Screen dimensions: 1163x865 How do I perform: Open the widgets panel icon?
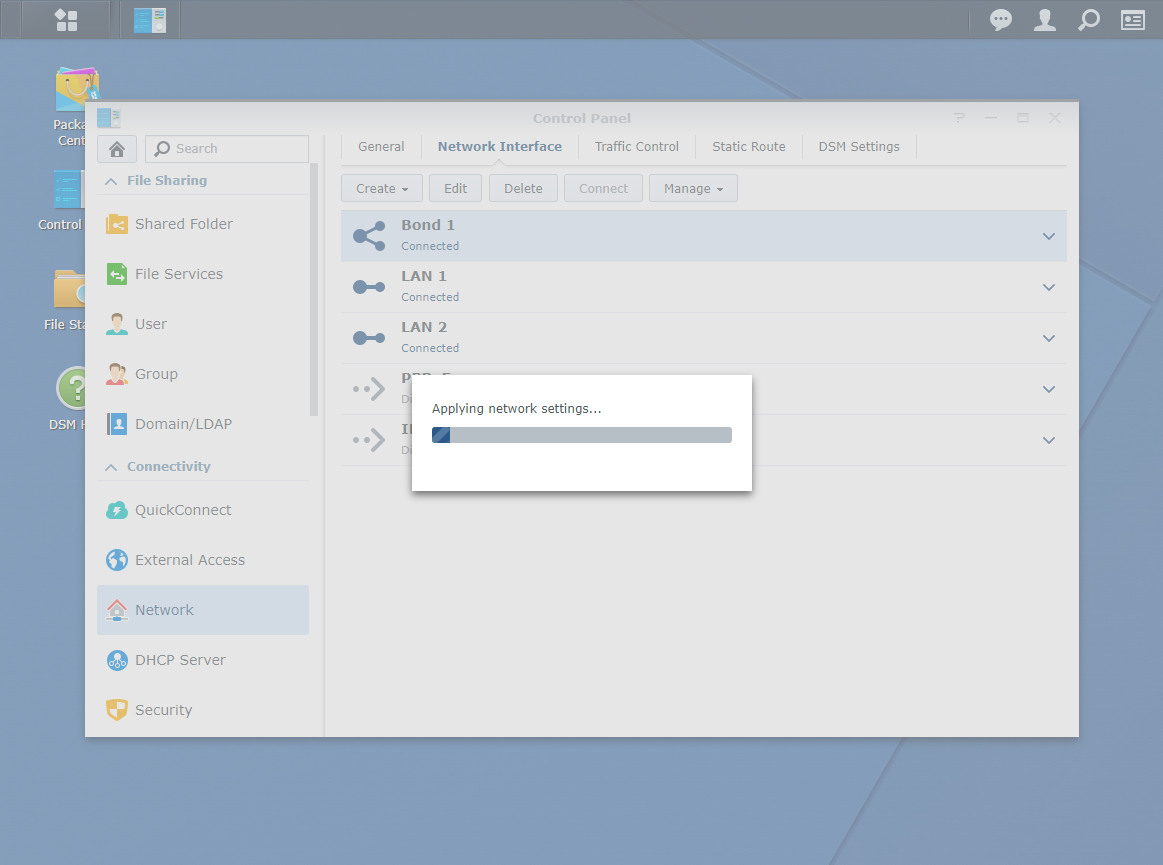(x=1132, y=20)
